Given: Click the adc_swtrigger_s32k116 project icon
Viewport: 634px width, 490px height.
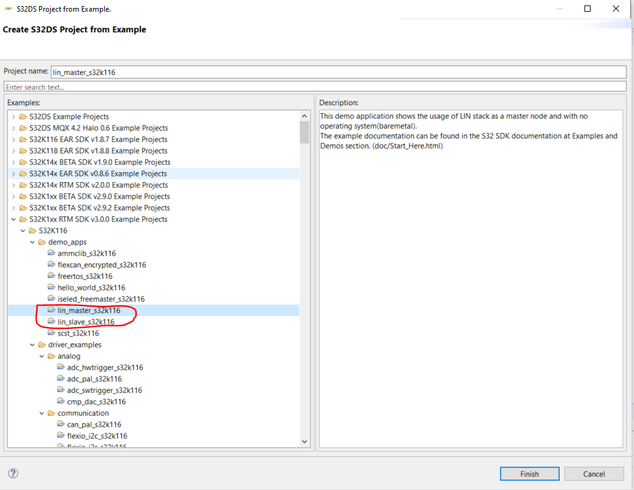Looking at the screenshot, I should click(x=61, y=390).
